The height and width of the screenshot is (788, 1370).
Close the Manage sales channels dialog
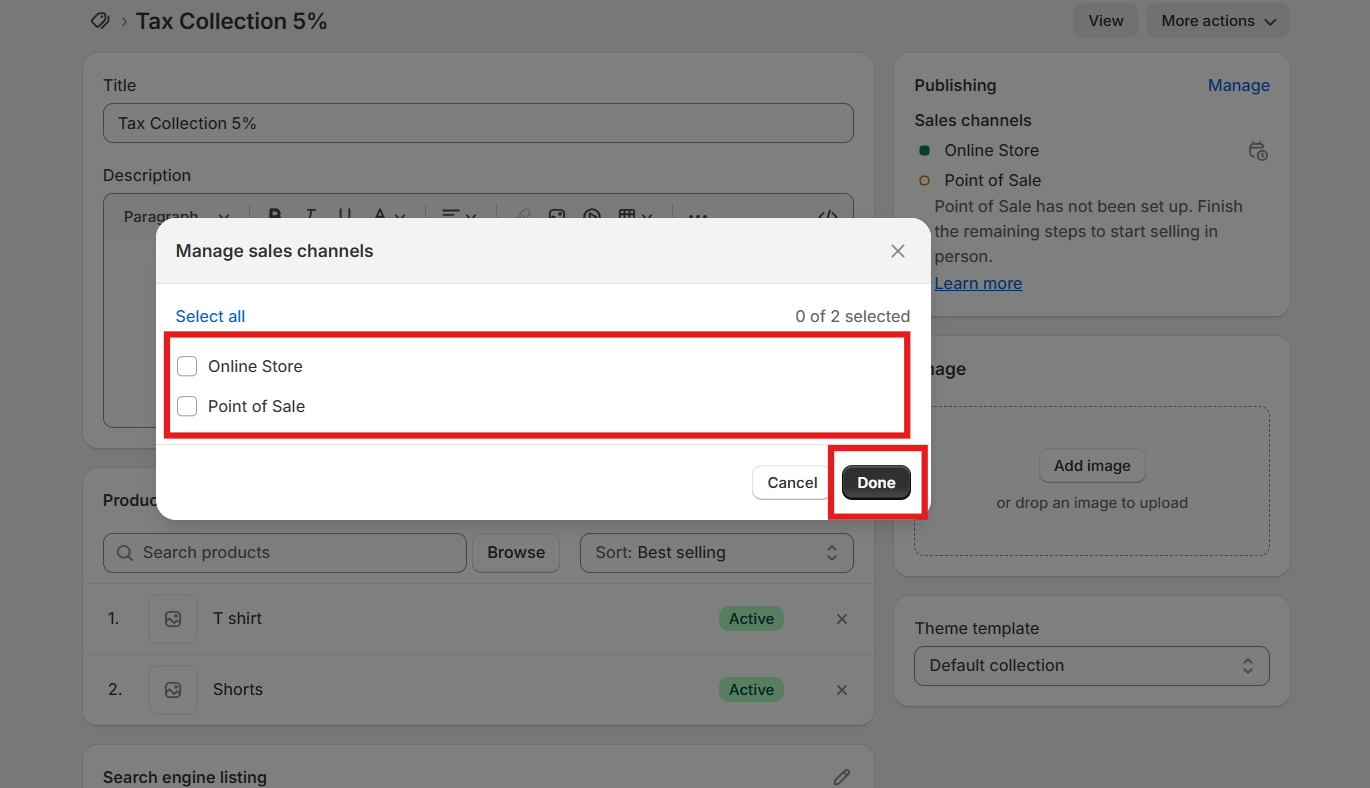click(897, 251)
